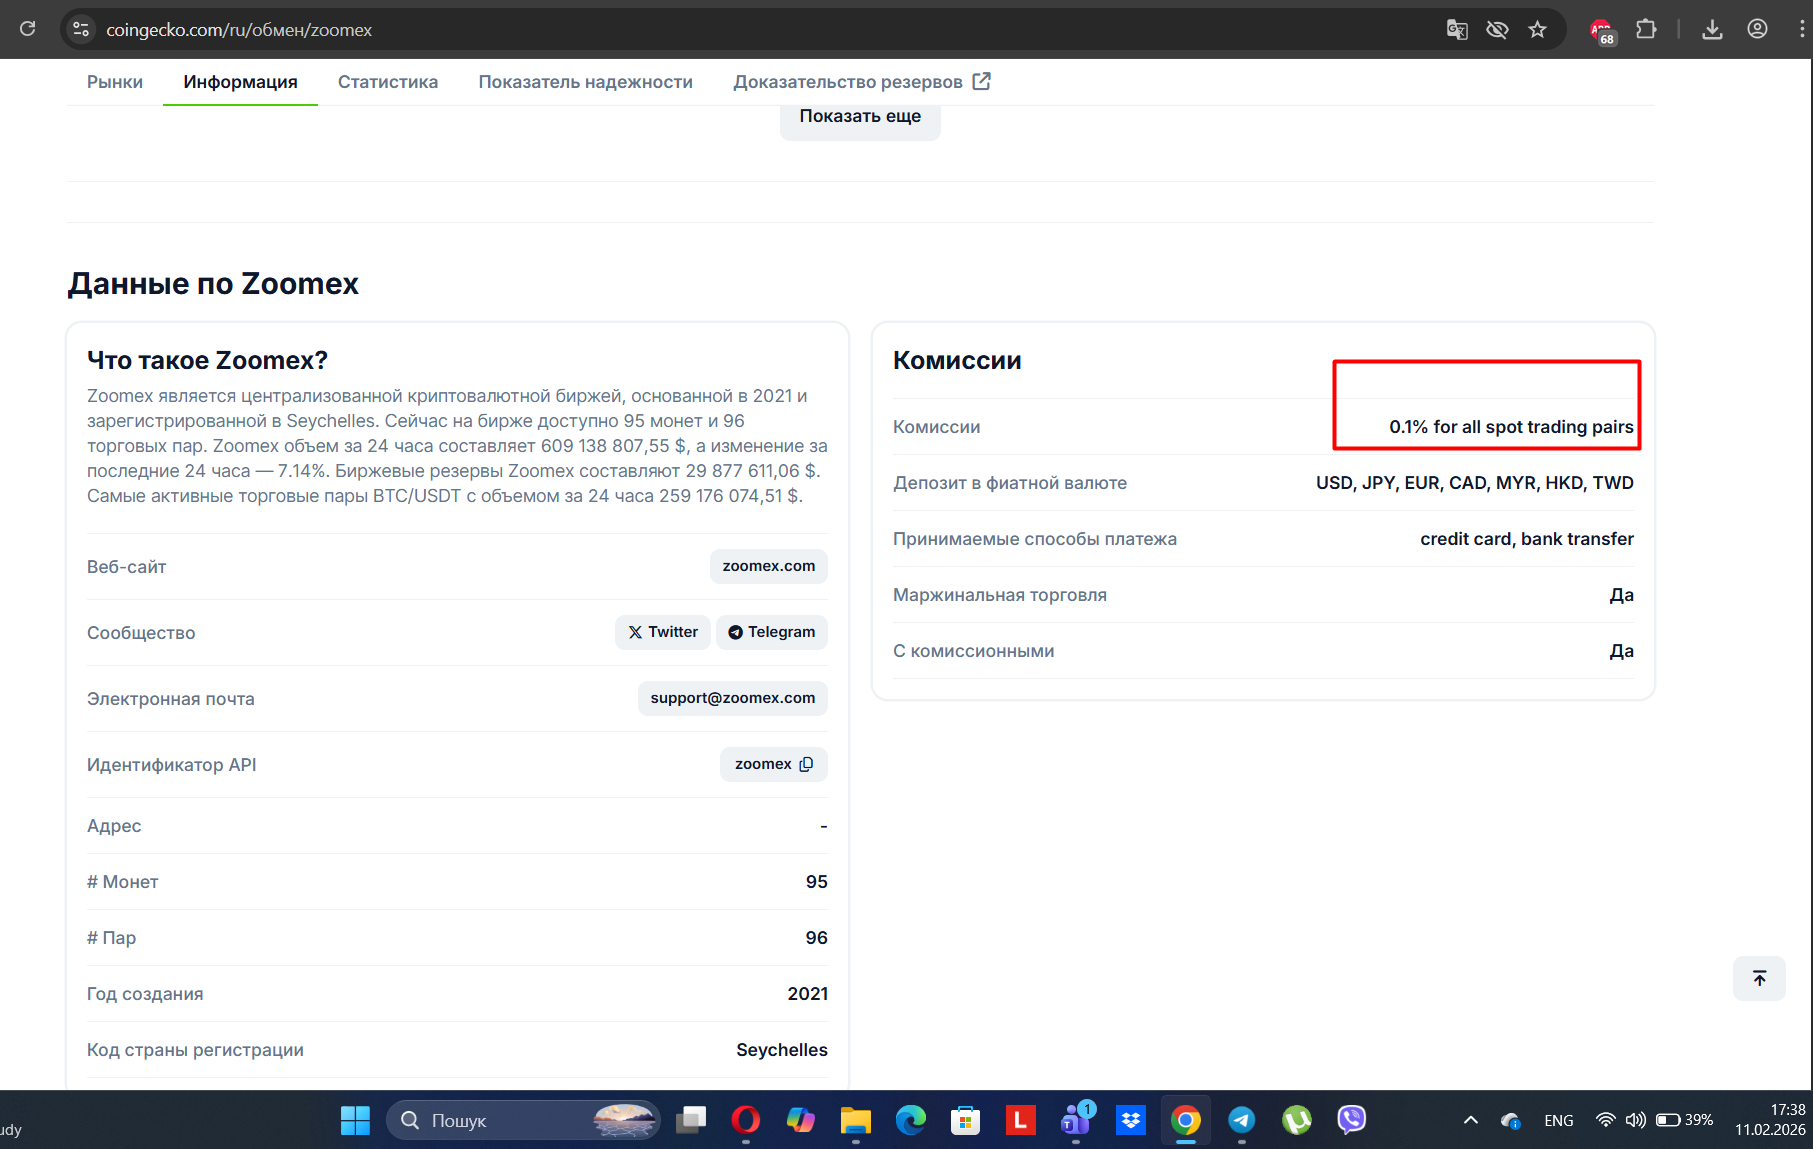Click the year created value 2021
This screenshot has height=1149, width=1813.
(x=808, y=994)
